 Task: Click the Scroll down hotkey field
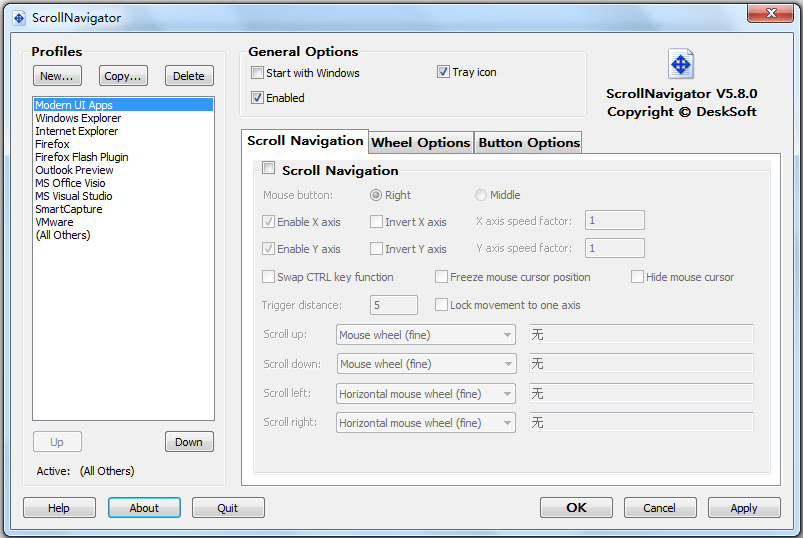click(641, 364)
